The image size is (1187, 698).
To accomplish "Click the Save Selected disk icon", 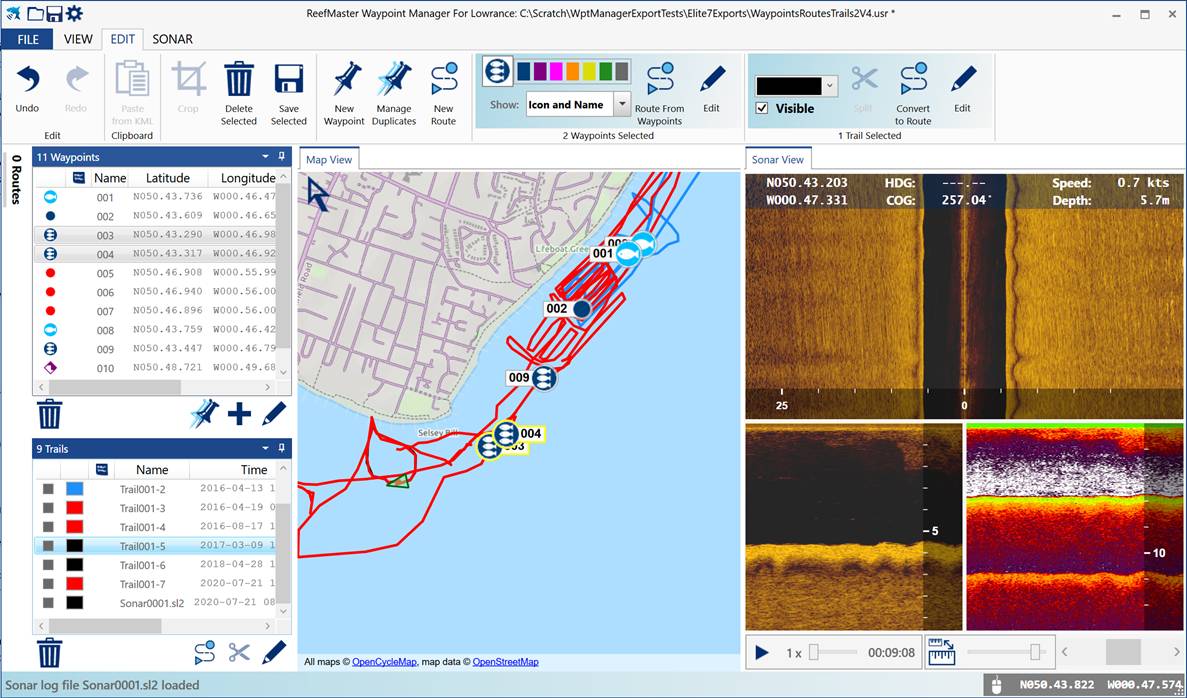I will (x=288, y=80).
